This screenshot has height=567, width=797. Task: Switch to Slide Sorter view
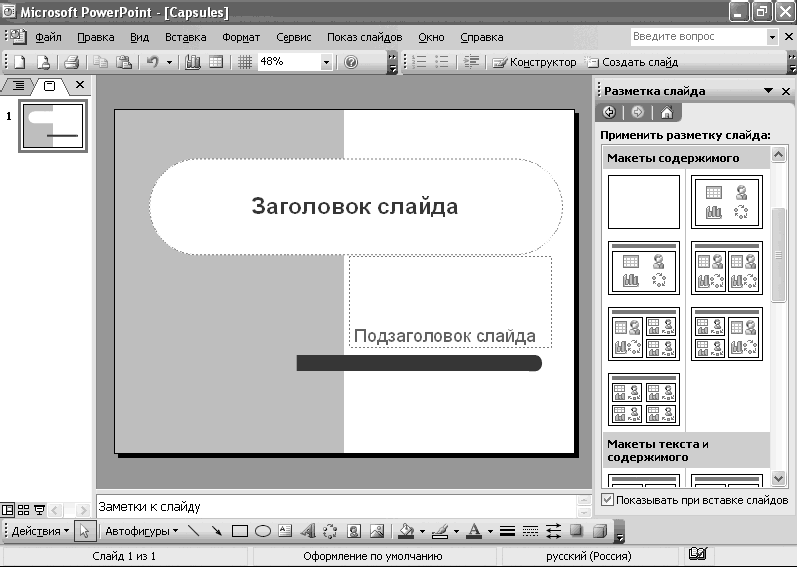[x=23, y=509]
